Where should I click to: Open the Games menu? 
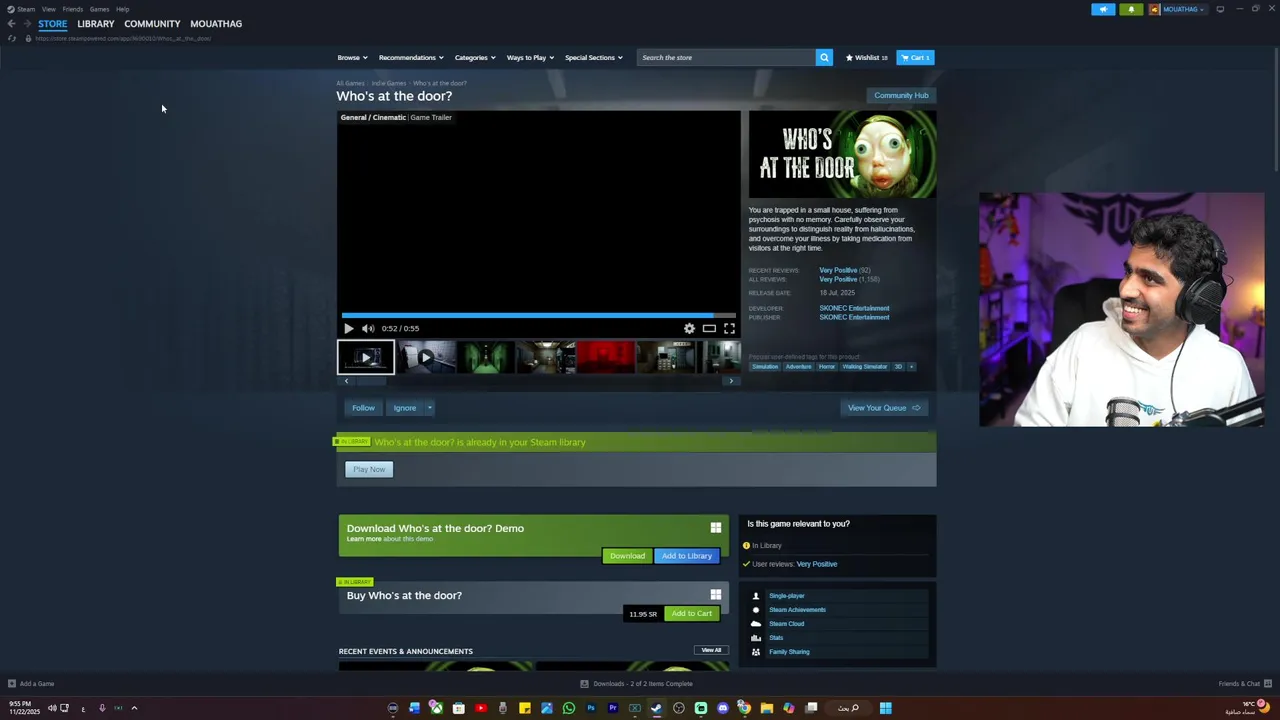click(99, 9)
